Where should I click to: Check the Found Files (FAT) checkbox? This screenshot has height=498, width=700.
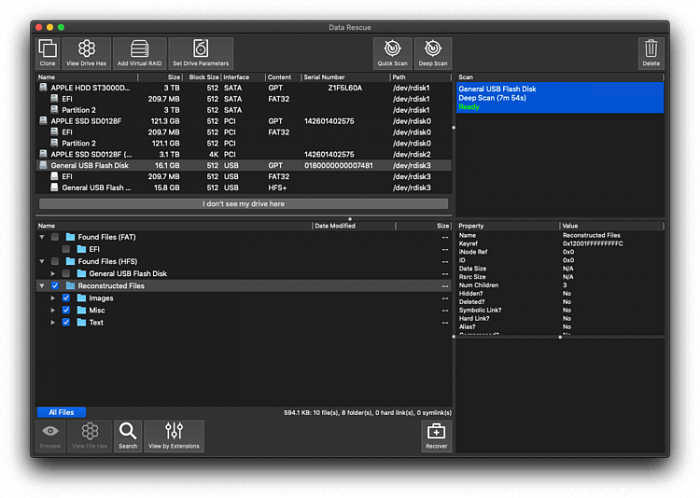pyautogui.click(x=55, y=237)
